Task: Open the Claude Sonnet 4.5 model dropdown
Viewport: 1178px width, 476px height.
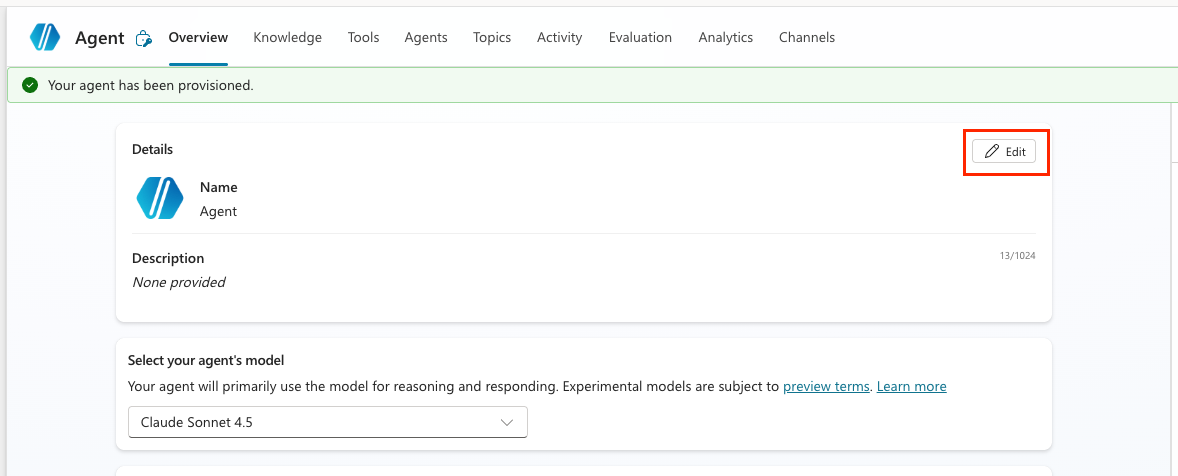Action: [328, 422]
